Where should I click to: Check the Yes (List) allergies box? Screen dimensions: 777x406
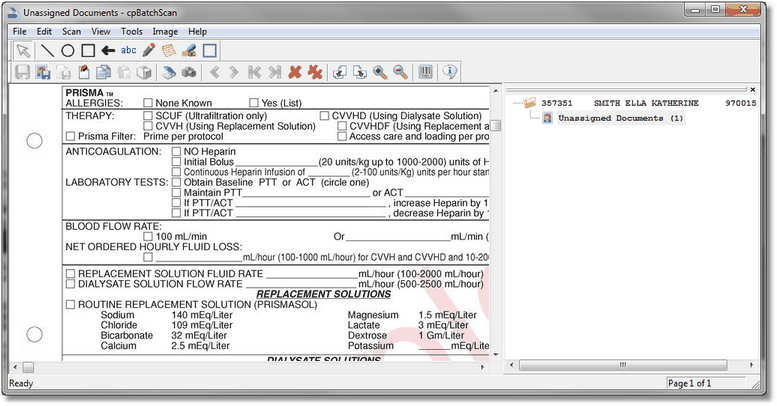254,103
